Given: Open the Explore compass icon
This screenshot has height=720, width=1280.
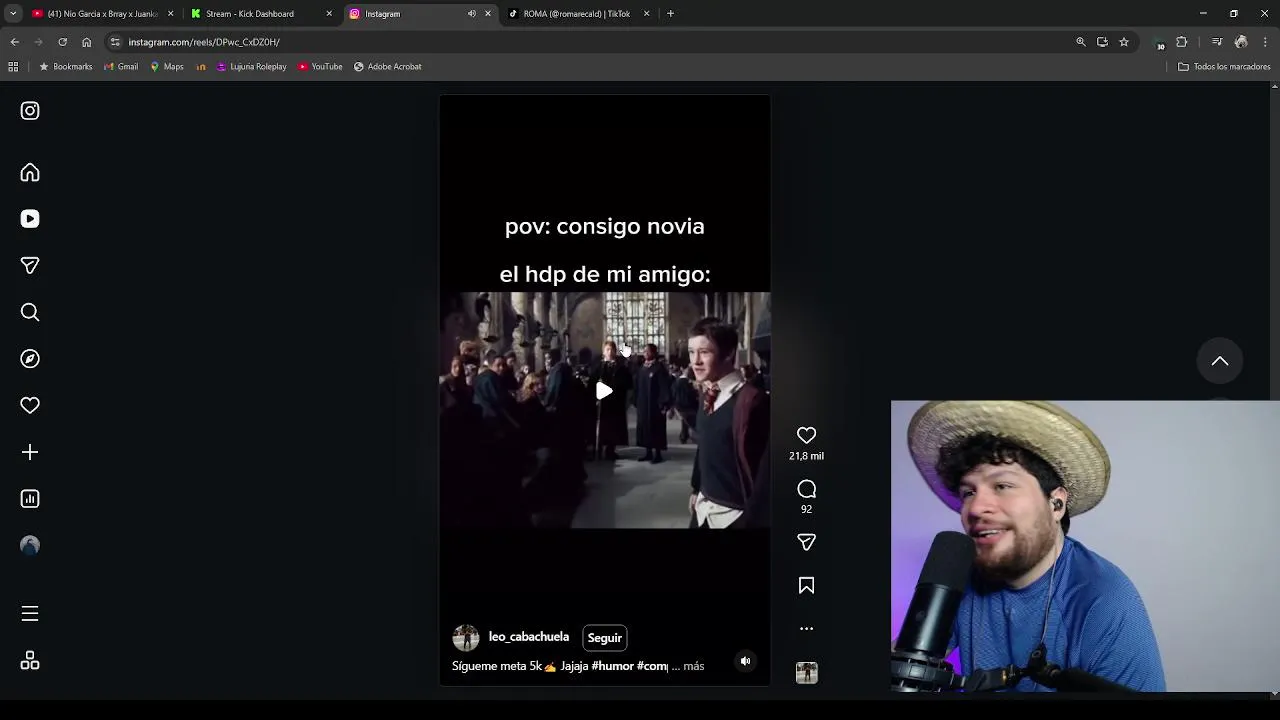Looking at the screenshot, I should pyautogui.click(x=30, y=359).
